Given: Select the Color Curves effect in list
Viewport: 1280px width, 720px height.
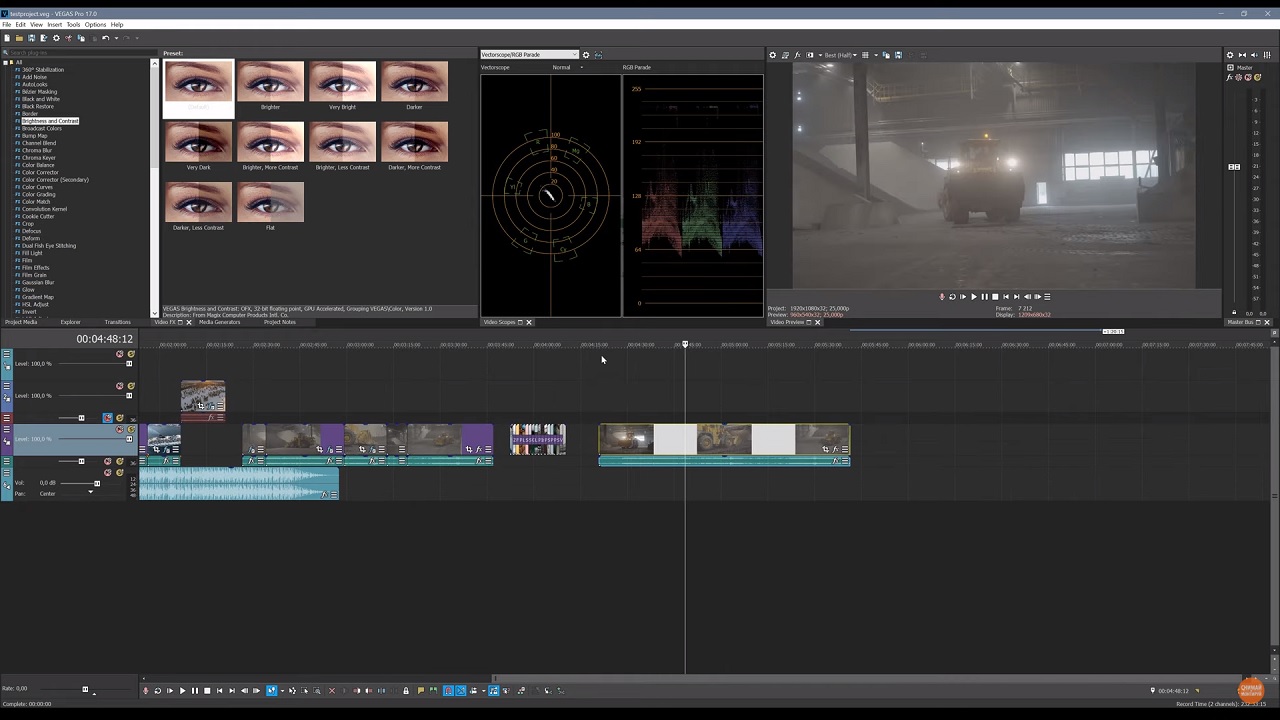Looking at the screenshot, I should pyautogui.click(x=38, y=187).
